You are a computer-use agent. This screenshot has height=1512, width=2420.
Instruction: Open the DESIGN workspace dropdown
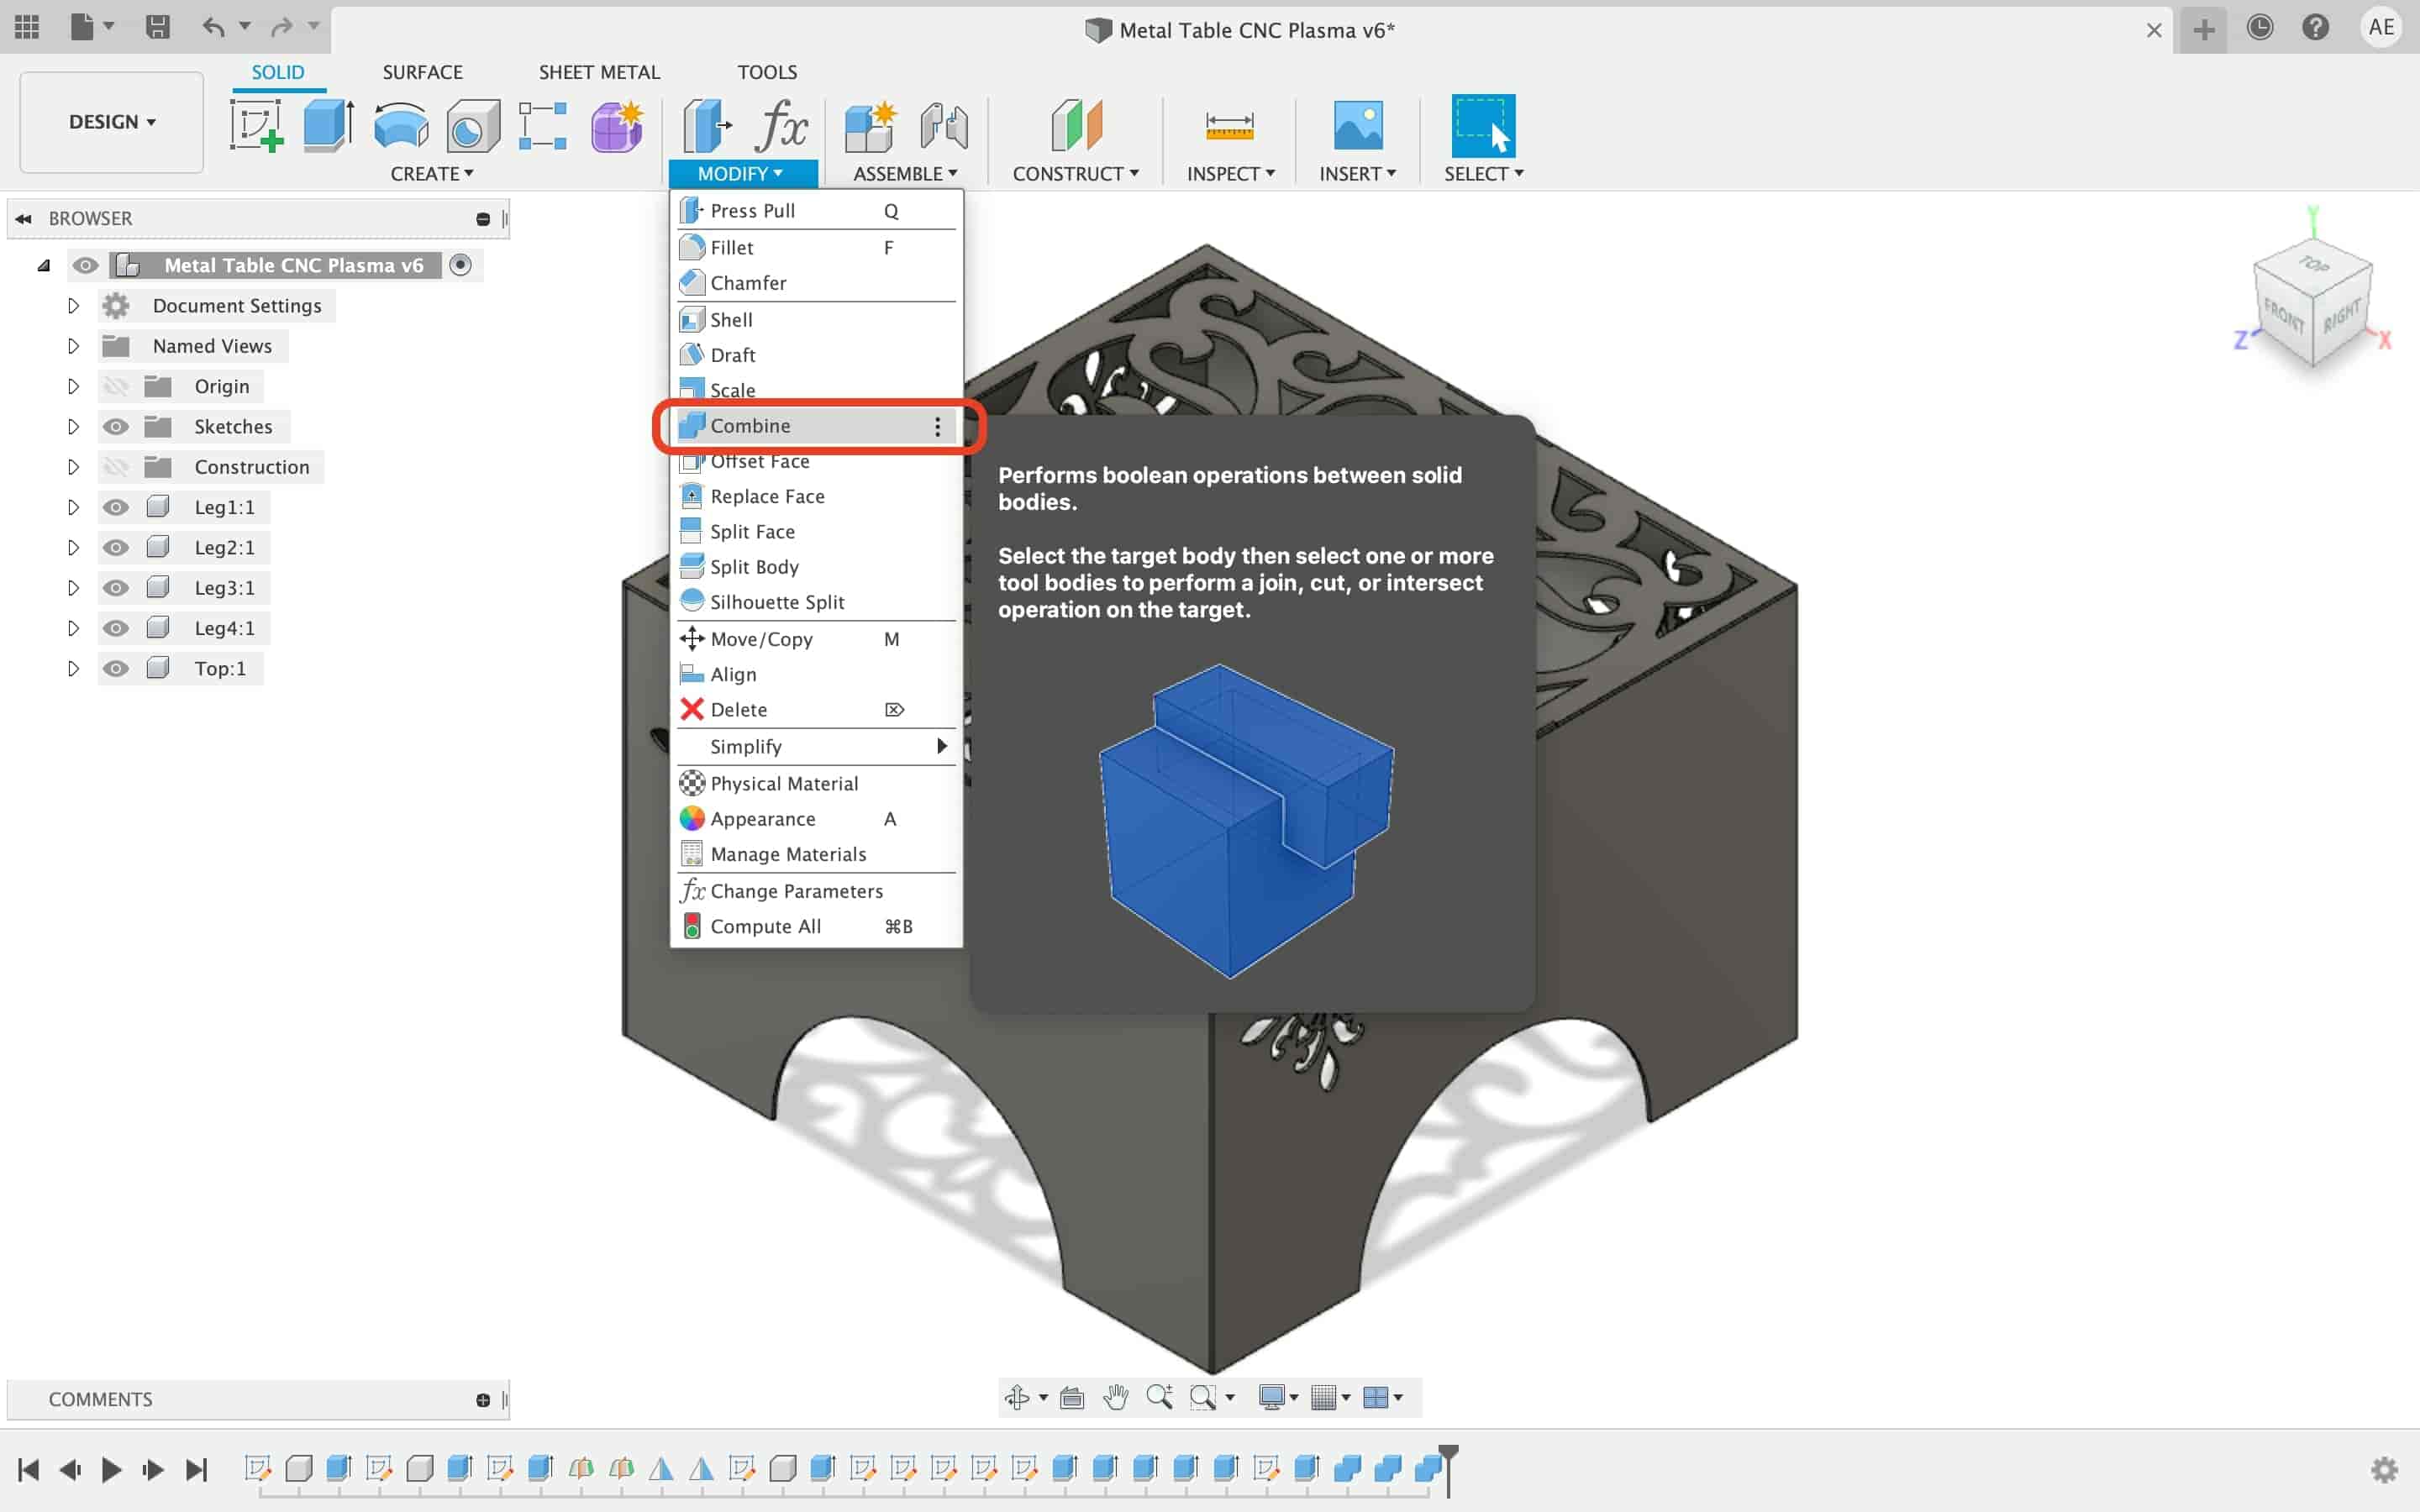coord(111,122)
